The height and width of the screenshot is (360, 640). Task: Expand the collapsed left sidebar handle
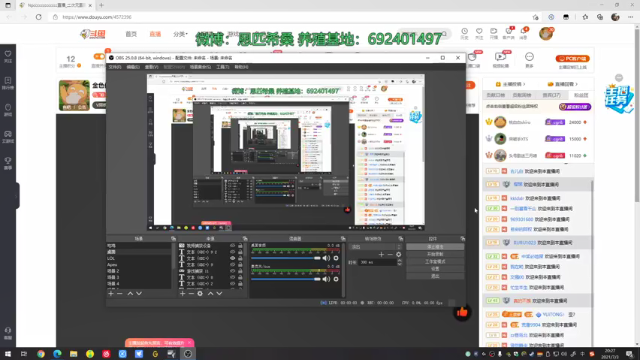coord(17,196)
